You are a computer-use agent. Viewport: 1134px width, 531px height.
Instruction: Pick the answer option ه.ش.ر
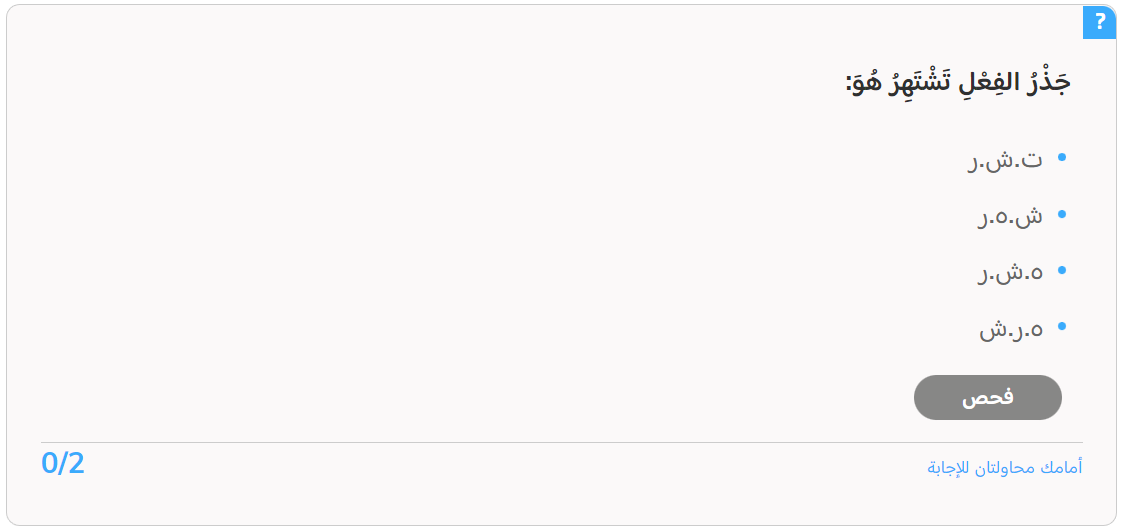click(1010, 272)
